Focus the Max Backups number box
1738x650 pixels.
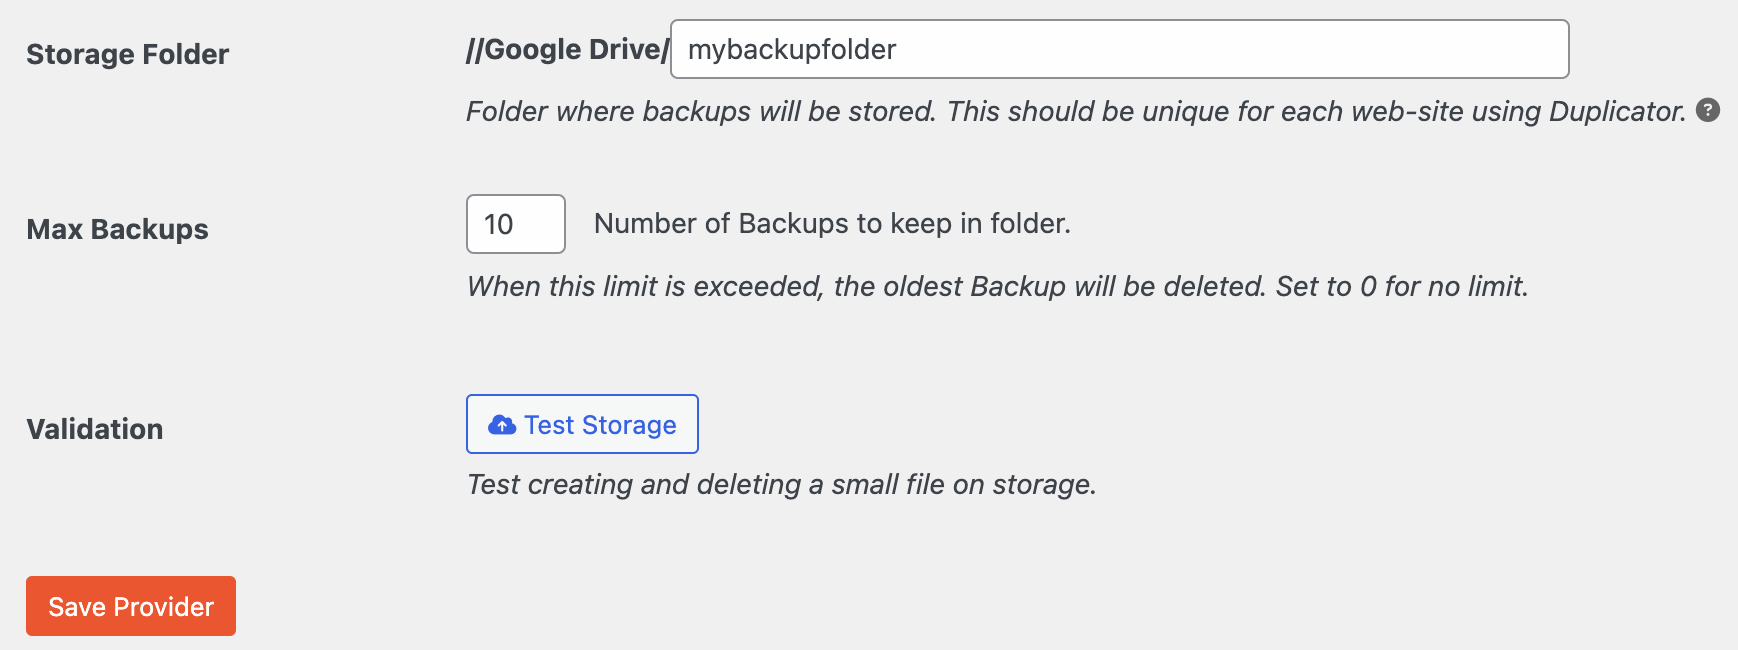[x=516, y=224]
